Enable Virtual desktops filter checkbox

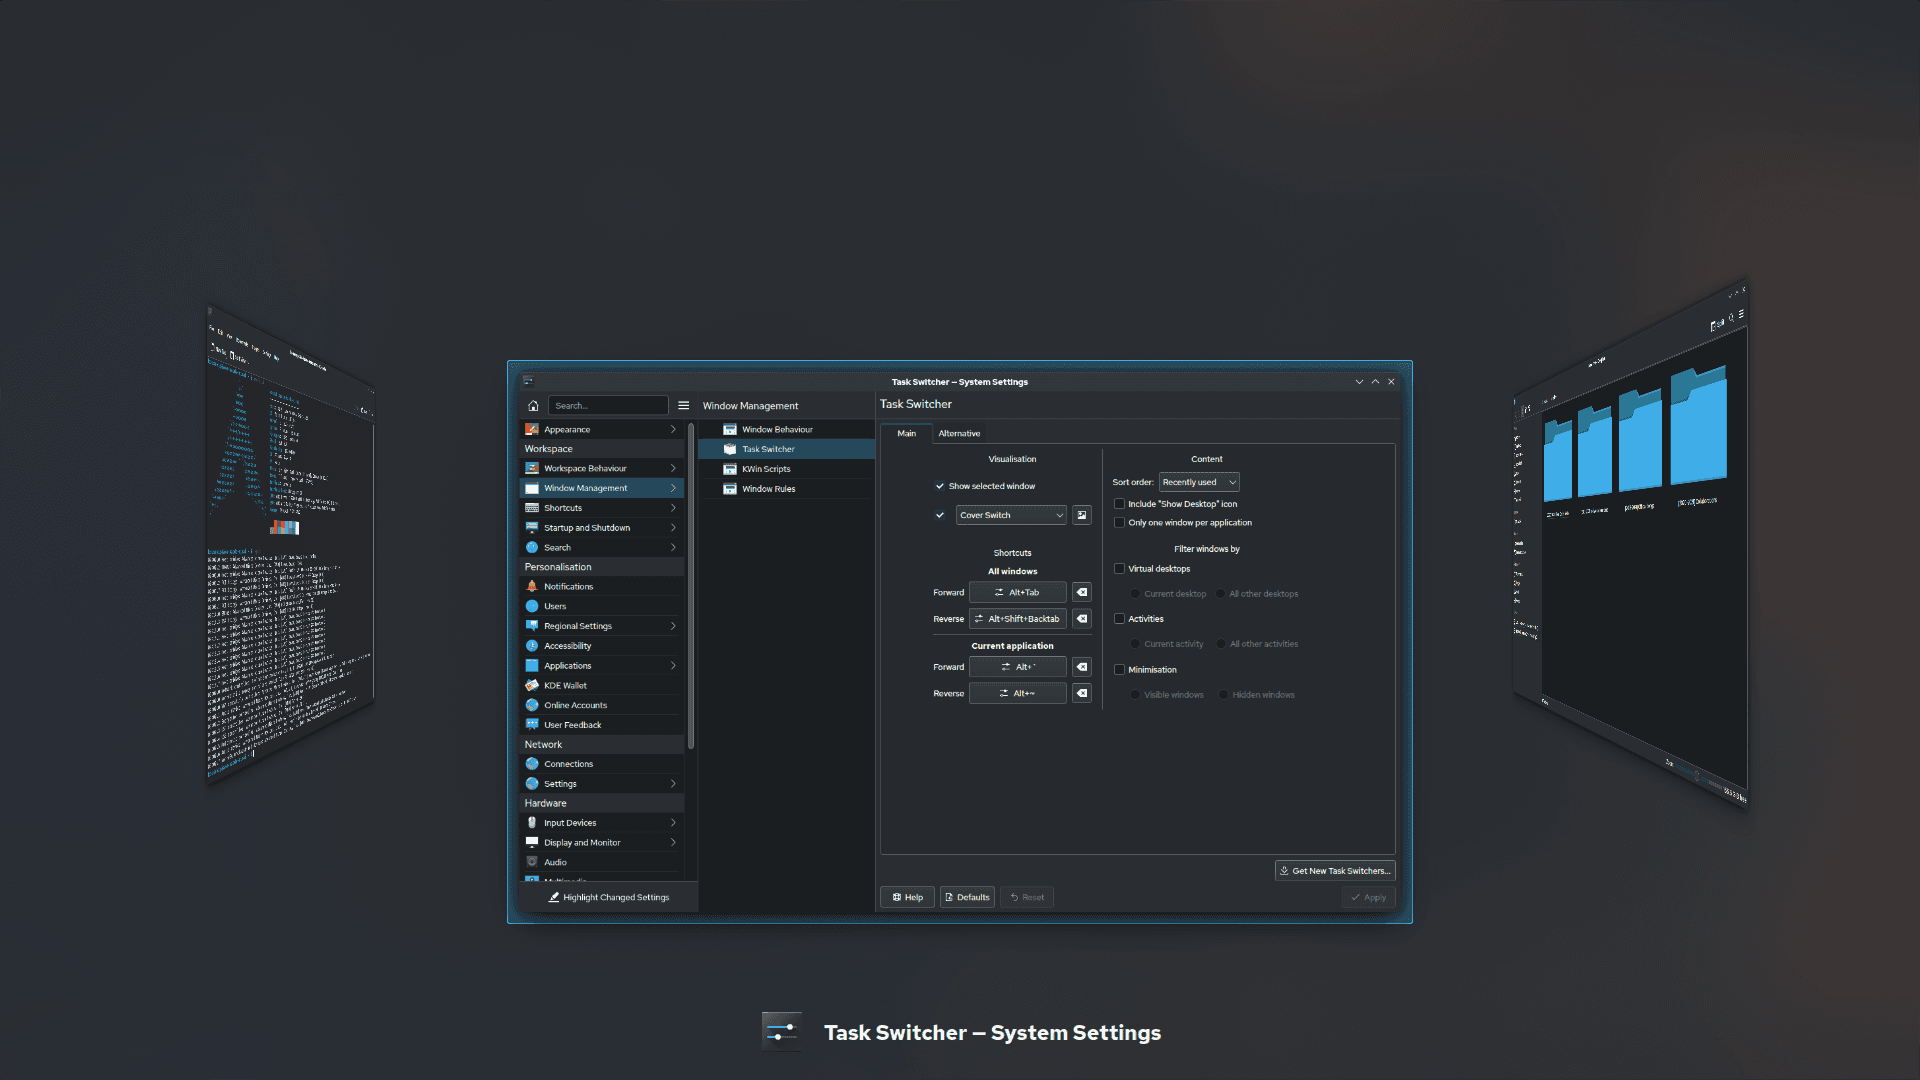point(1119,569)
